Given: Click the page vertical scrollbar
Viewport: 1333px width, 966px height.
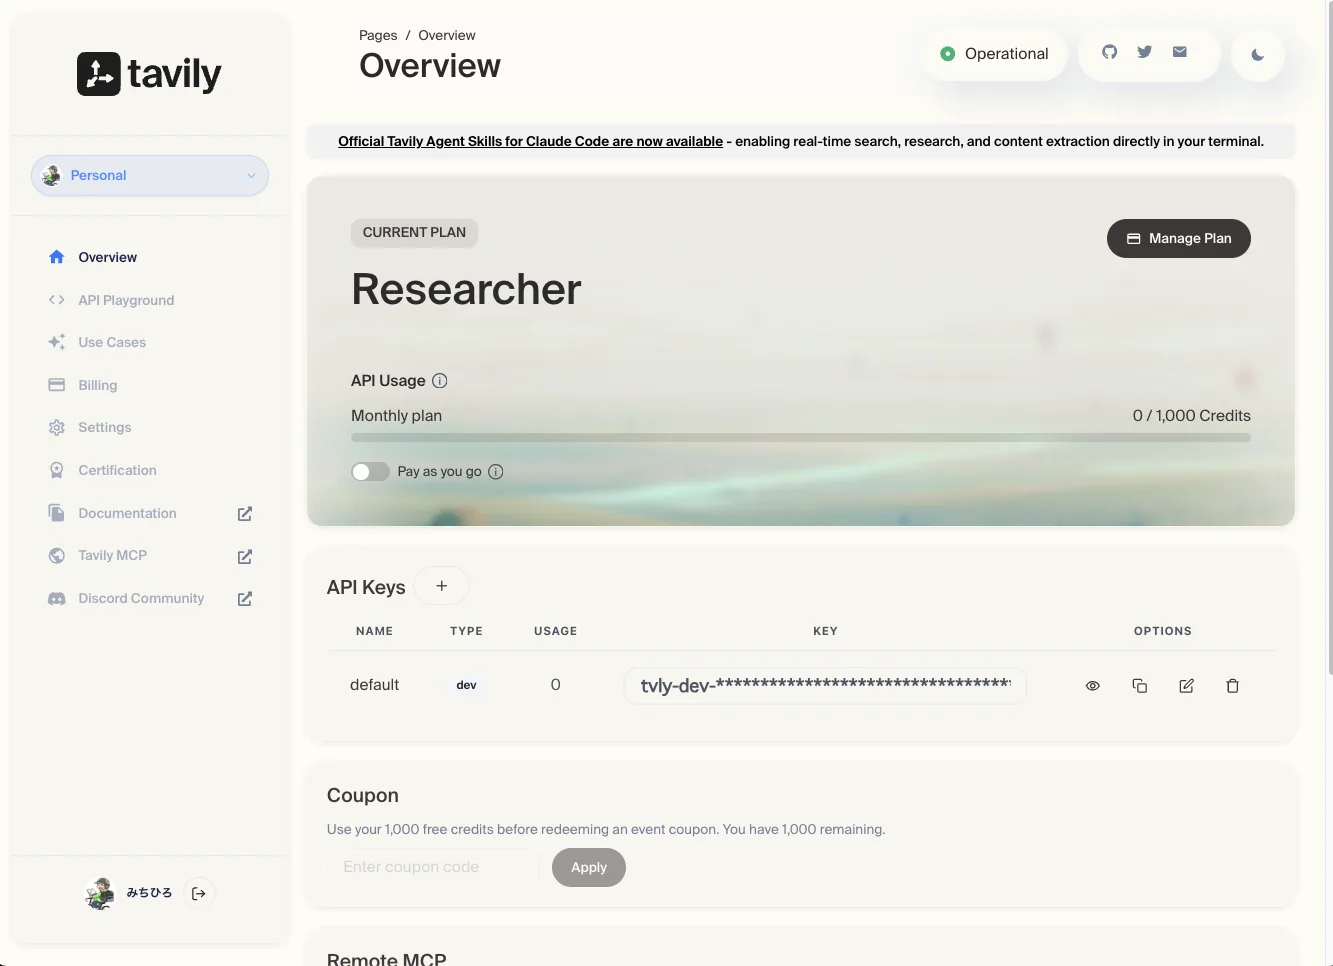Looking at the screenshot, I should coord(1329,340).
